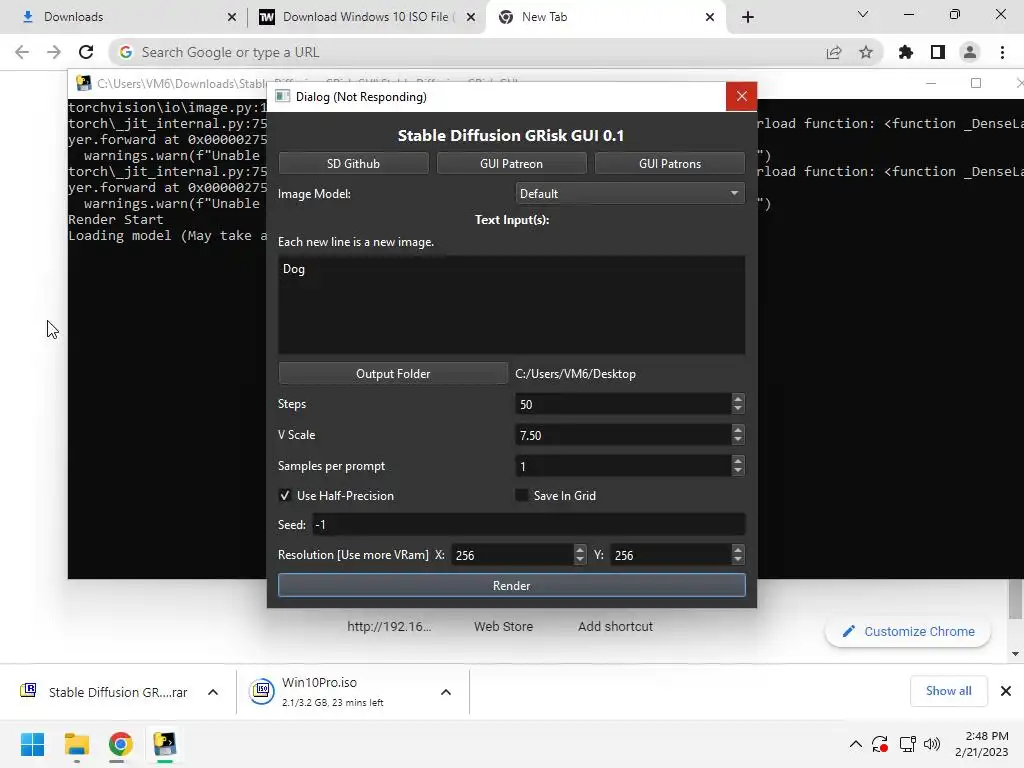
Task: Increase the Resolution X value
Action: point(580,550)
